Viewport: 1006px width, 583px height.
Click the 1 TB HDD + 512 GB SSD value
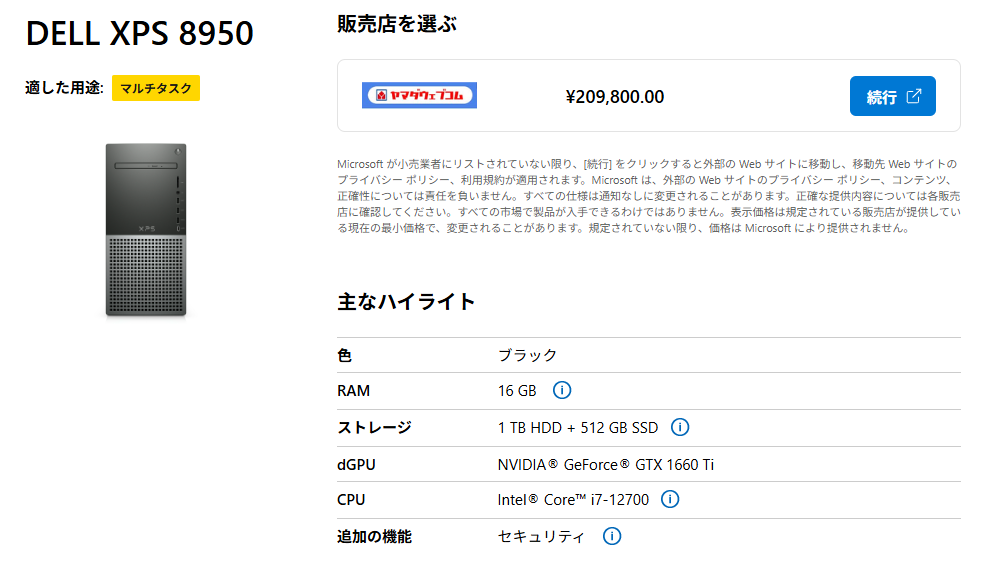(578, 428)
